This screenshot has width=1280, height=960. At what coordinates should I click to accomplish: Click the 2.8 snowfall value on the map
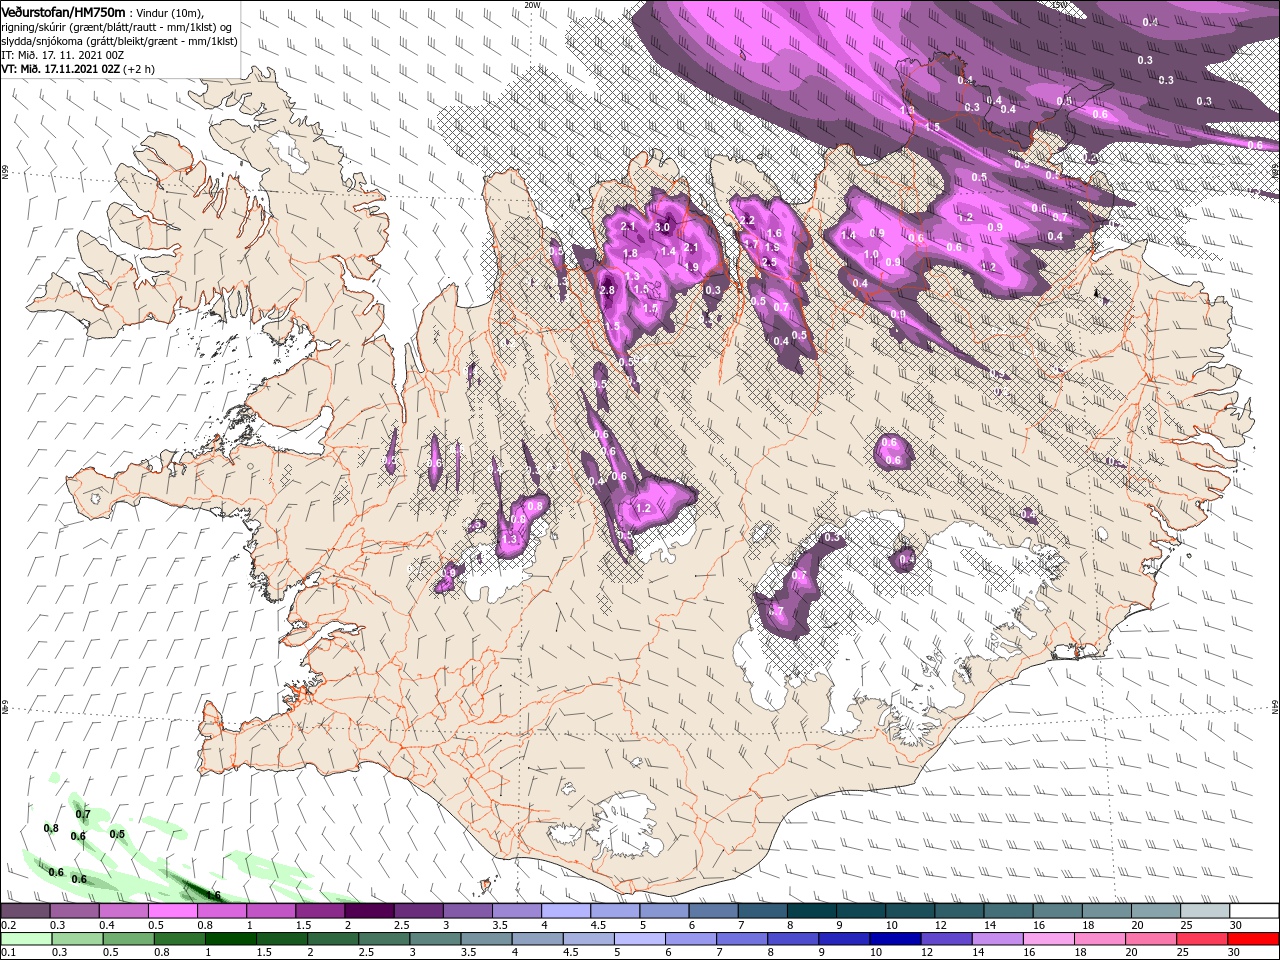[x=607, y=290]
